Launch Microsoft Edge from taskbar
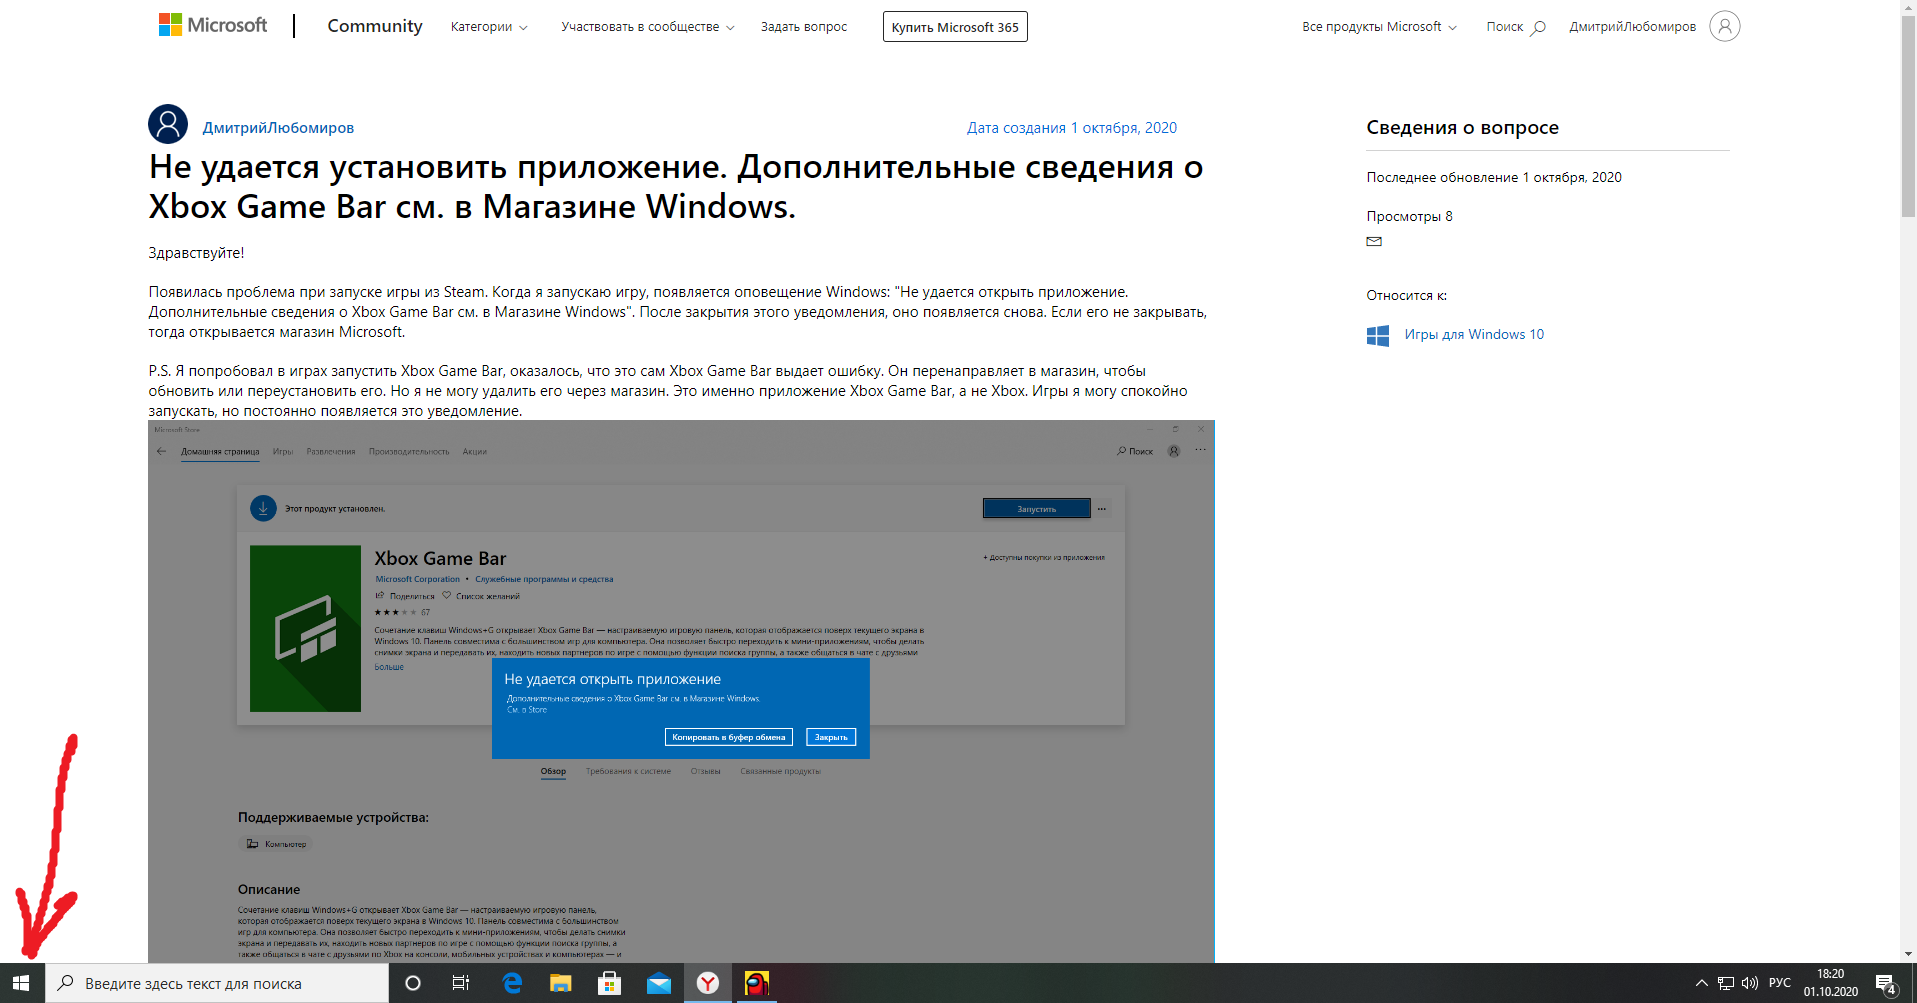 (512, 983)
